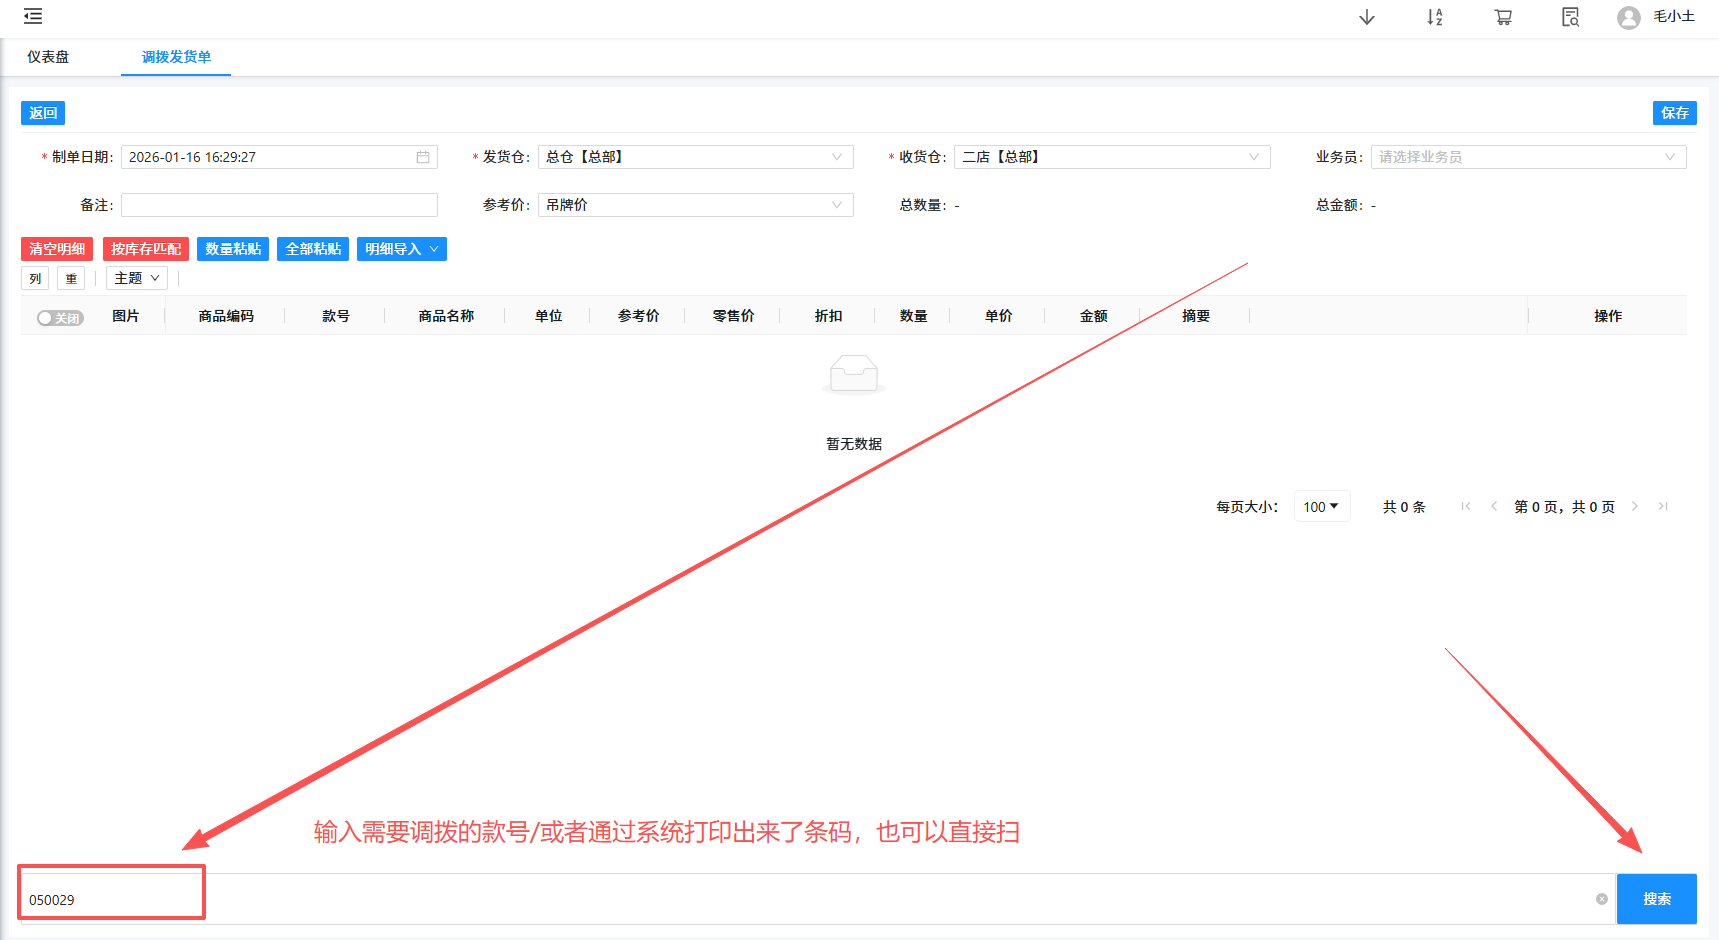Open the calendar picker for 制单日期
The image size is (1719, 940).
[x=423, y=156]
